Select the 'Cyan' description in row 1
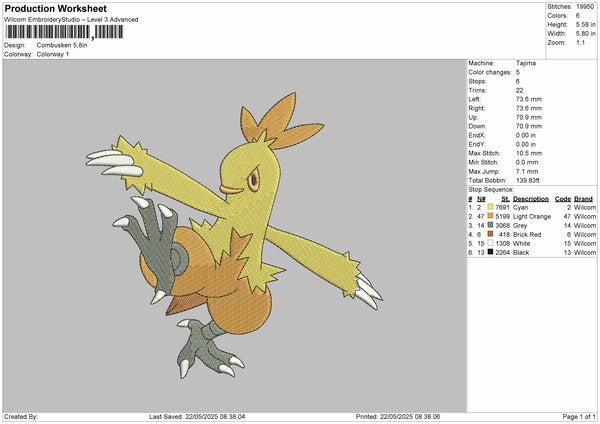This screenshot has height=424, width=600. [520, 207]
